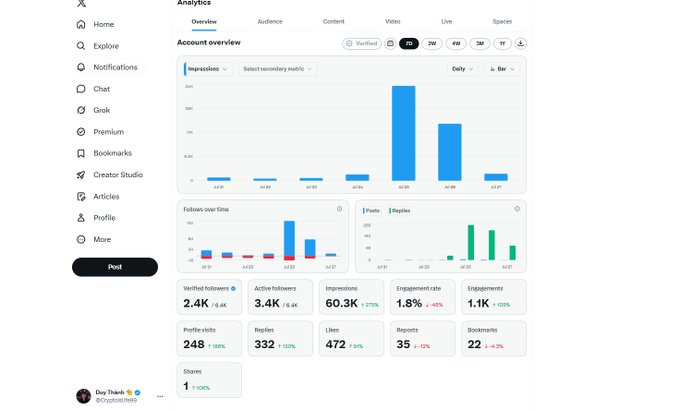
Task: Select the Engagements 1.1K card
Action: [x=494, y=297]
